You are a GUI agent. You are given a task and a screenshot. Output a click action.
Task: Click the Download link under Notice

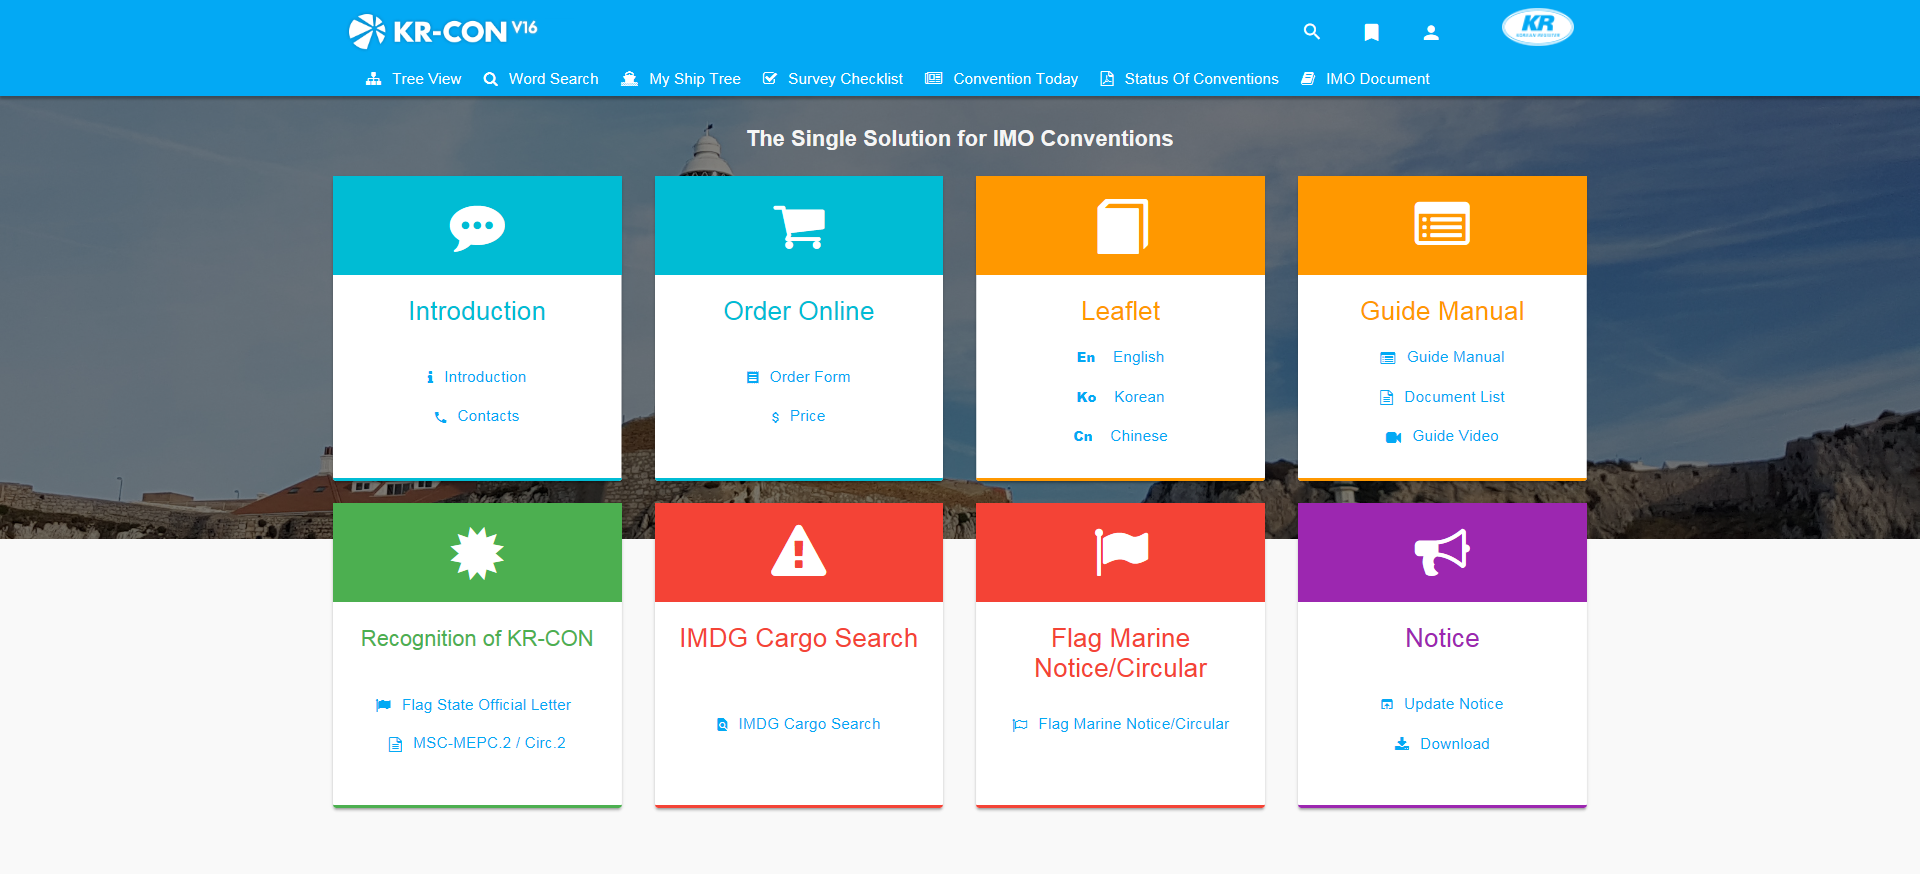(1454, 744)
